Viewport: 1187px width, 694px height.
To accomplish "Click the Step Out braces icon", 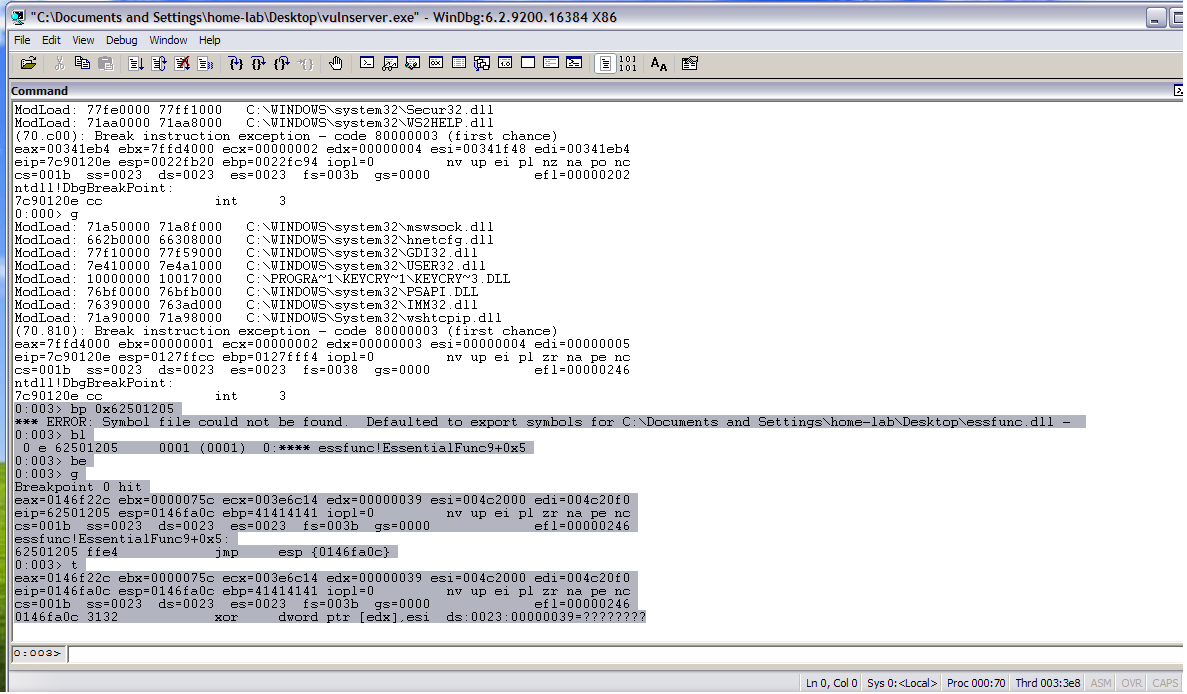I will tap(282, 64).
